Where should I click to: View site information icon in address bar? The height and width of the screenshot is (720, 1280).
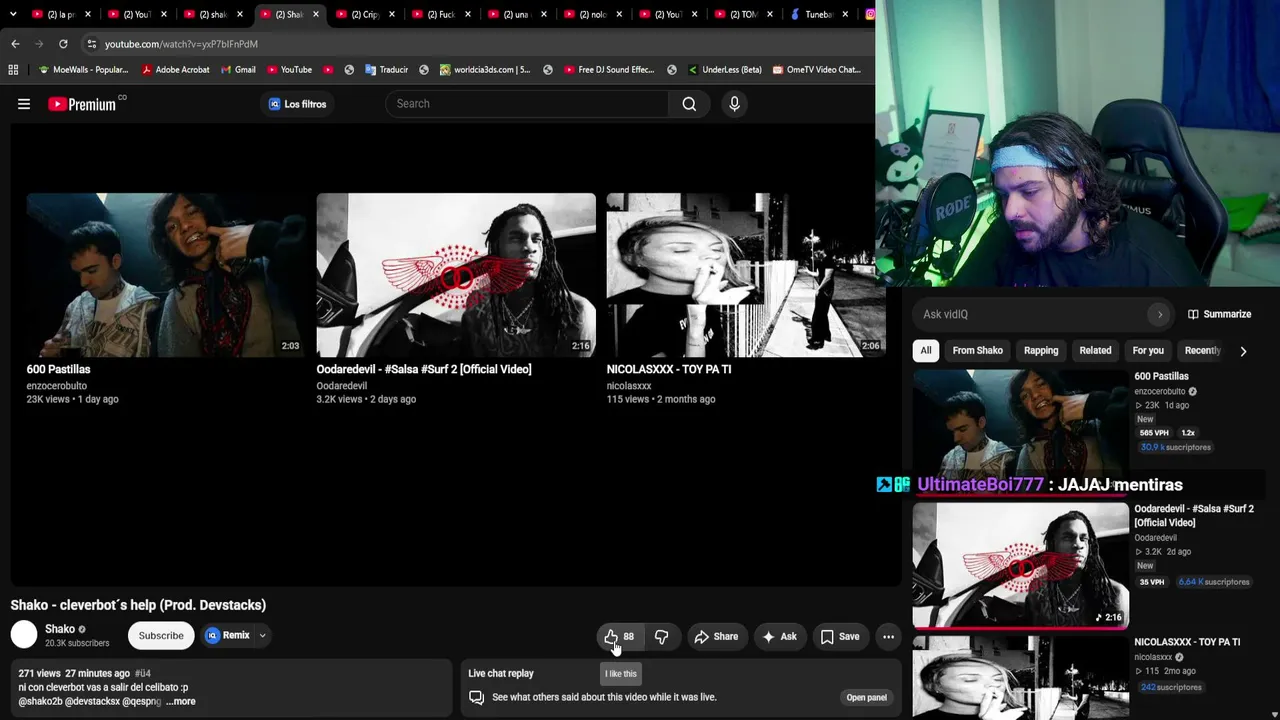(91, 44)
